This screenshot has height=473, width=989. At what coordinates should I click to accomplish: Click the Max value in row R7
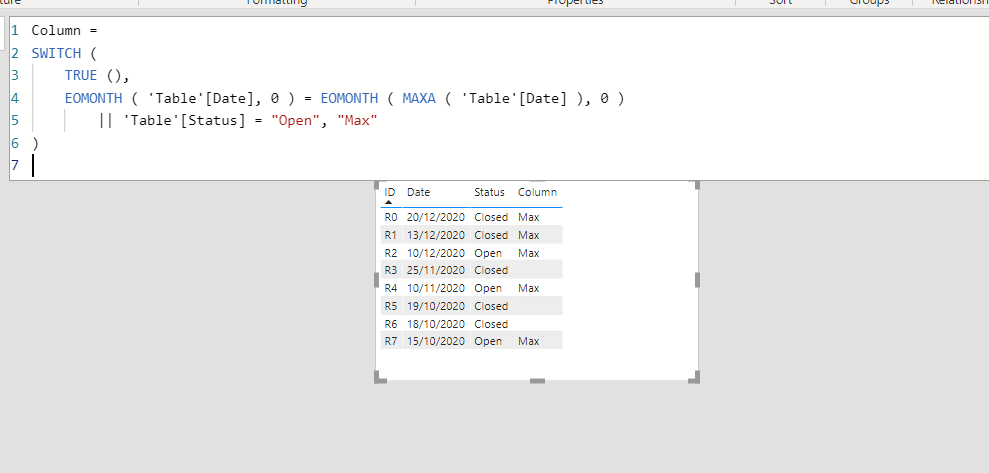529,341
